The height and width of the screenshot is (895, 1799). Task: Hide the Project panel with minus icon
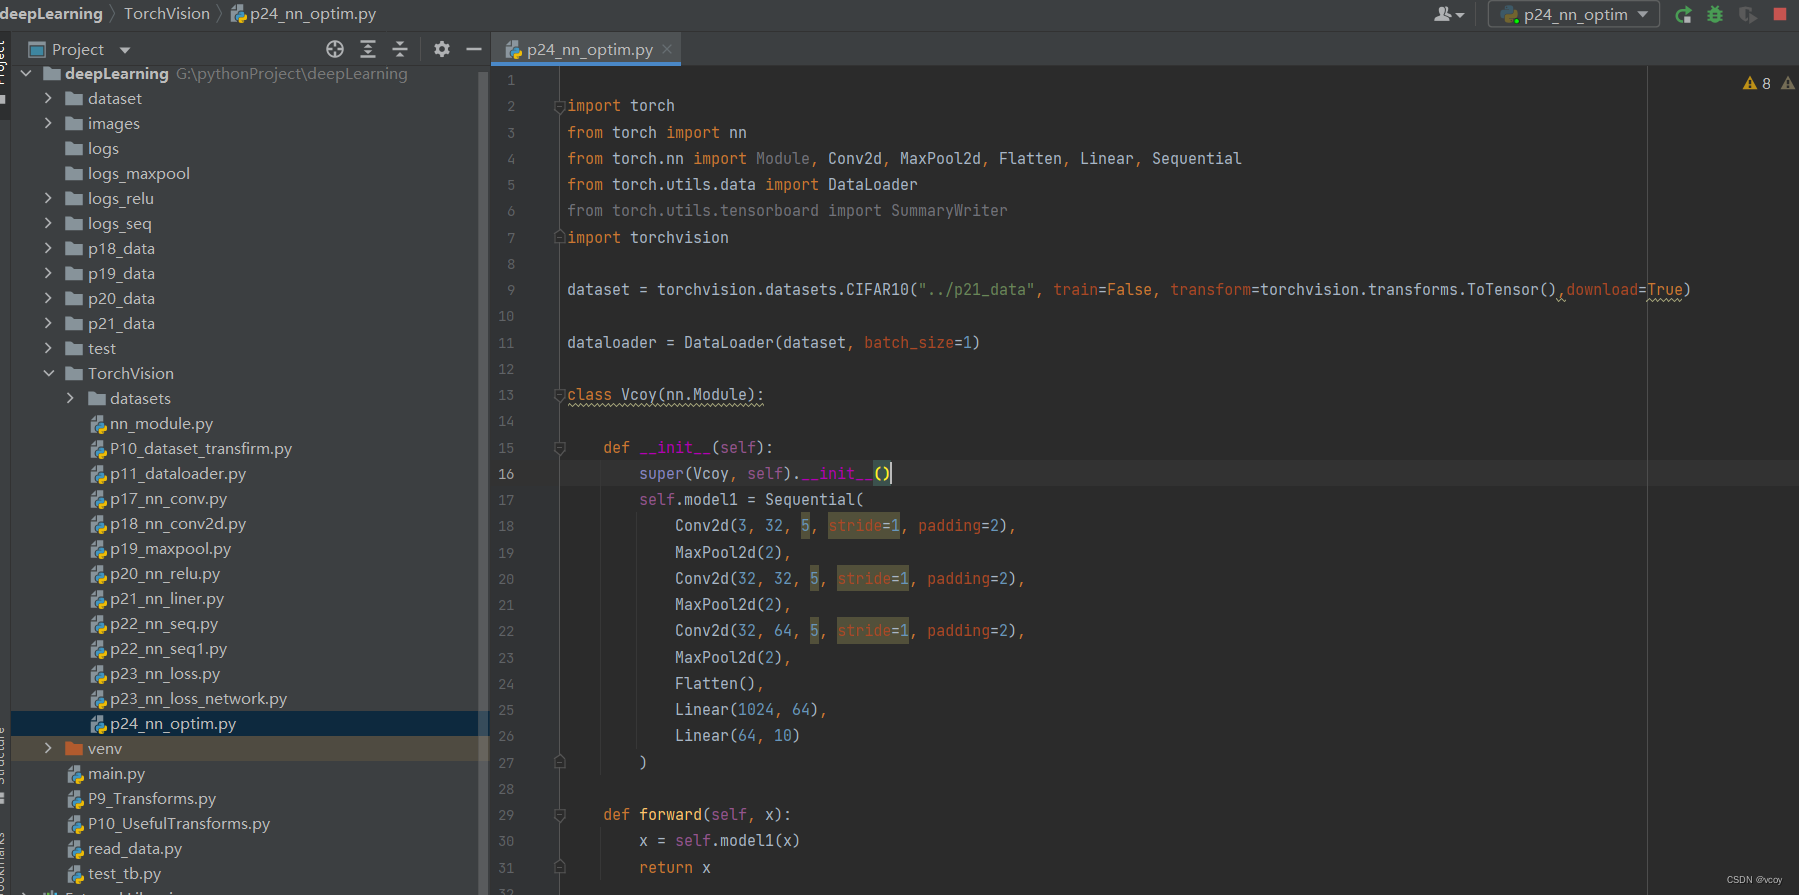click(x=474, y=49)
